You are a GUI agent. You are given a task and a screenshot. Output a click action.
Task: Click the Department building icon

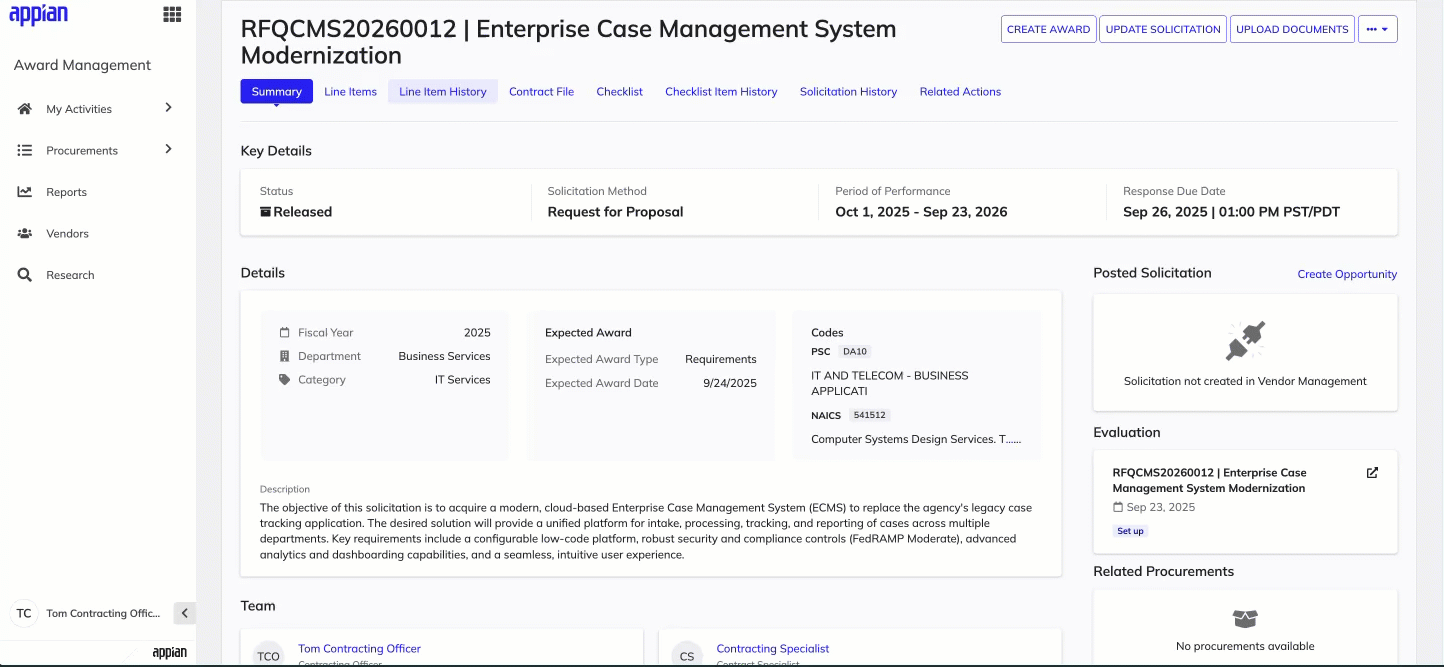[285, 356]
